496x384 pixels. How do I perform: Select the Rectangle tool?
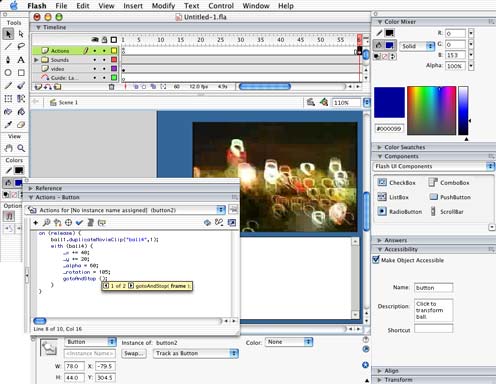point(21,72)
